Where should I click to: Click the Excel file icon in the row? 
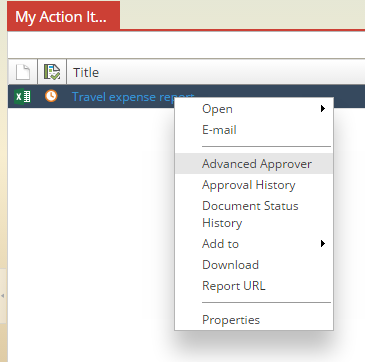[x=23, y=97]
